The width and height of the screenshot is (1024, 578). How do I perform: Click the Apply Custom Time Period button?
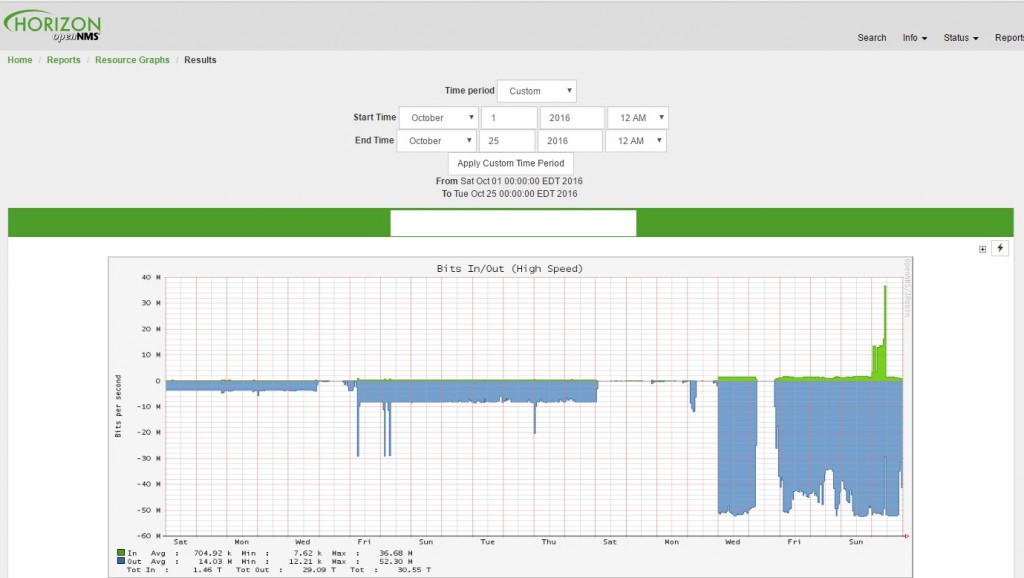[x=511, y=163]
